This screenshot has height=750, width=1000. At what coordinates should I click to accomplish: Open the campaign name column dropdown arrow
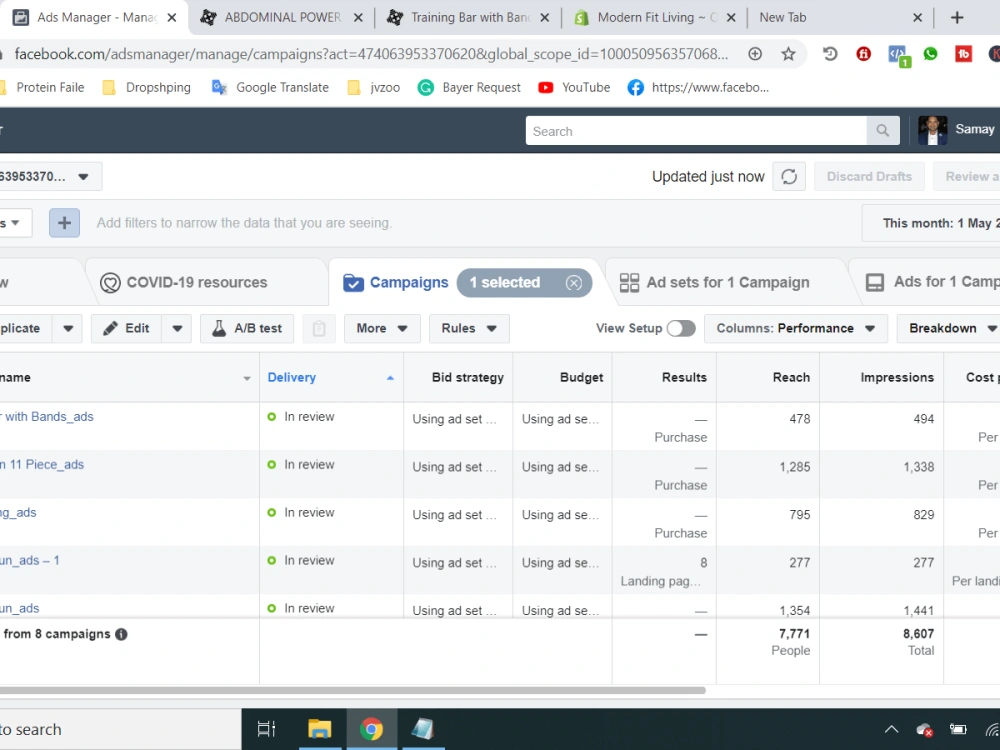tap(247, 378)
